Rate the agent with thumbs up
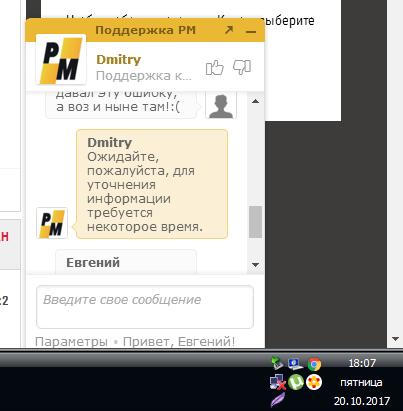This screenshot has height=411, width=403. pyautogui.click(x=214, y=68)
